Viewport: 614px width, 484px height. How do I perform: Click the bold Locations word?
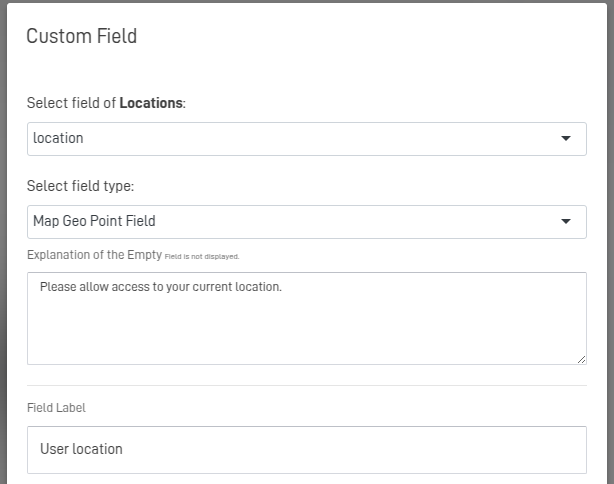pyautogui.click(x=151, y=103)
